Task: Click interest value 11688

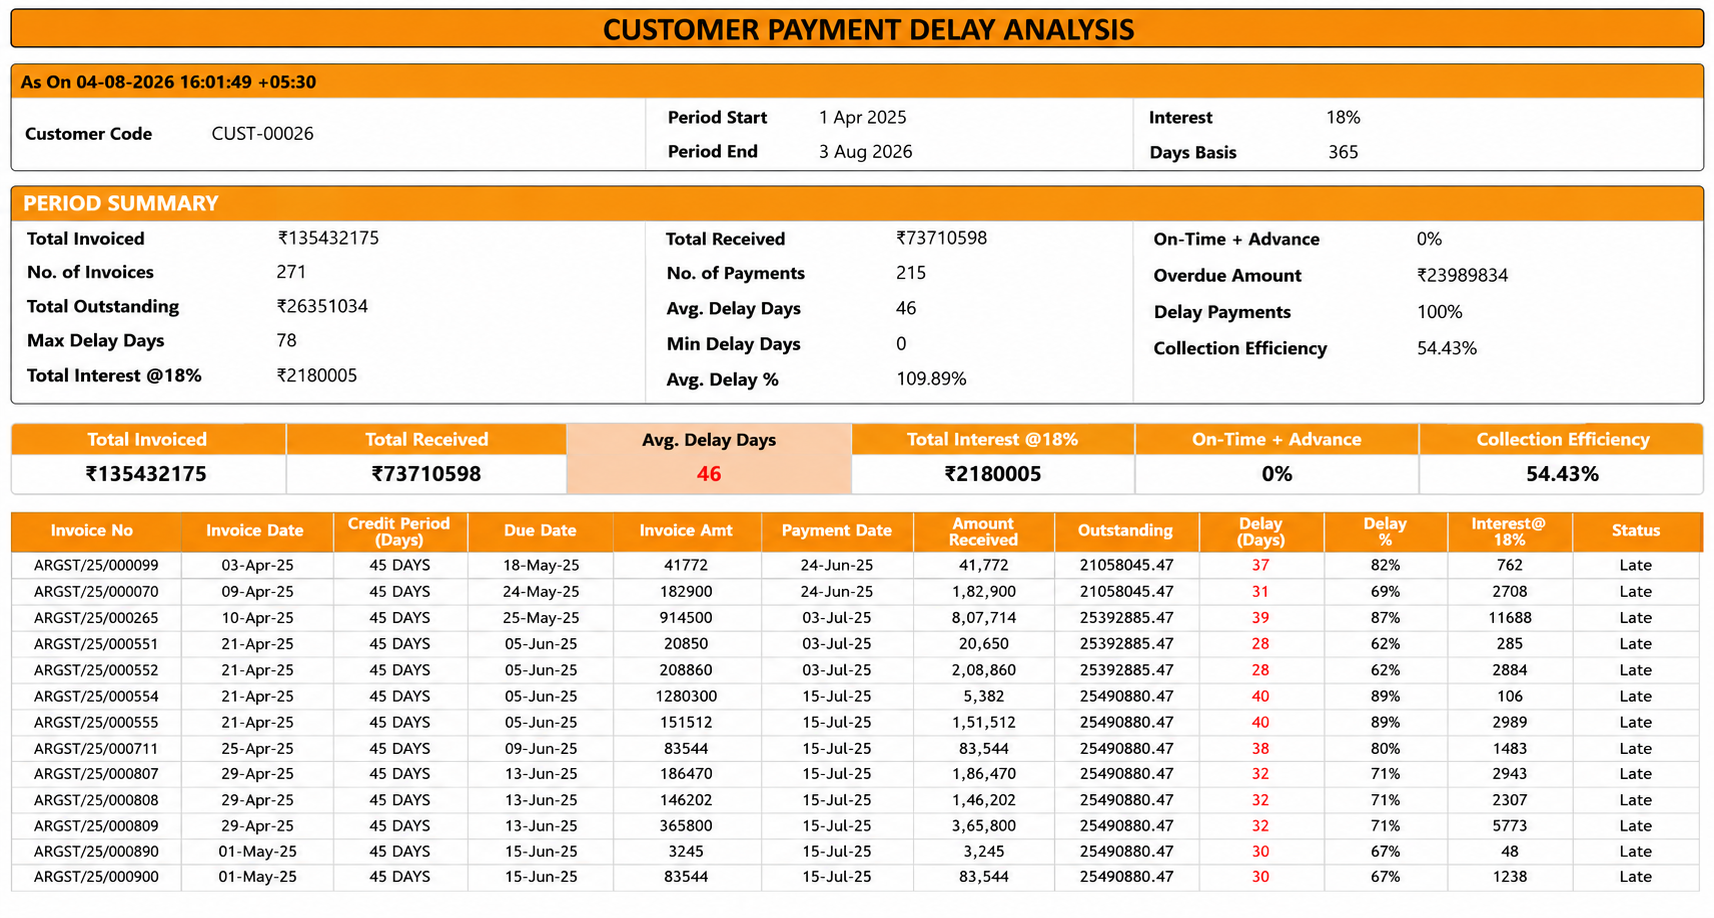Action: point(1509,618)
